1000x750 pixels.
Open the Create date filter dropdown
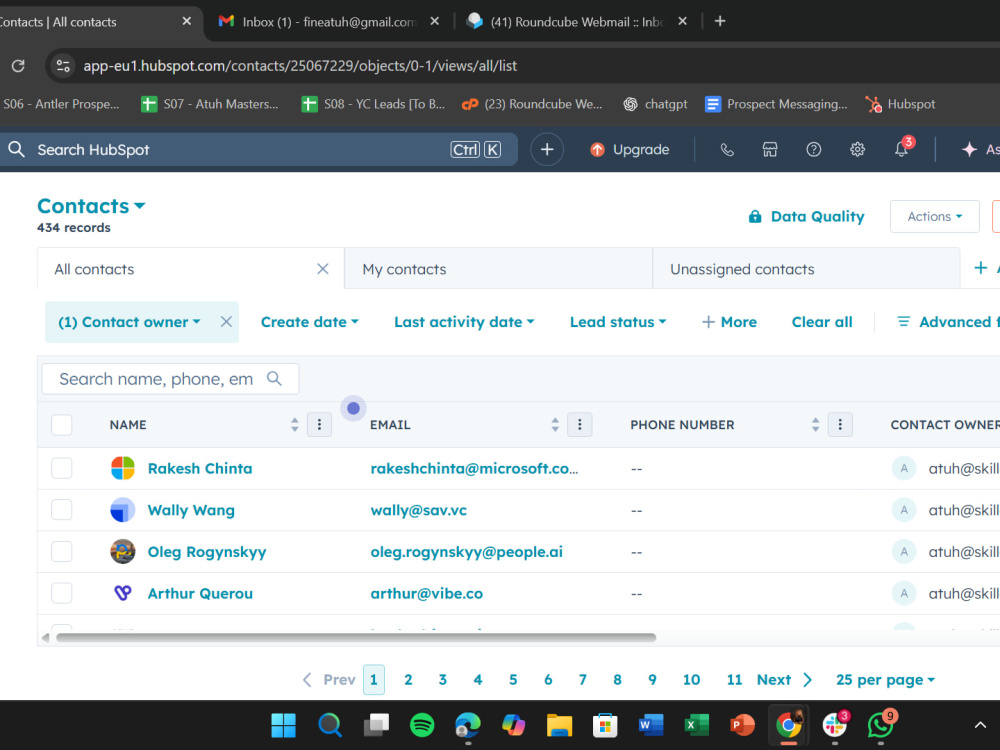pyautogui.click(x=309, y=322)
